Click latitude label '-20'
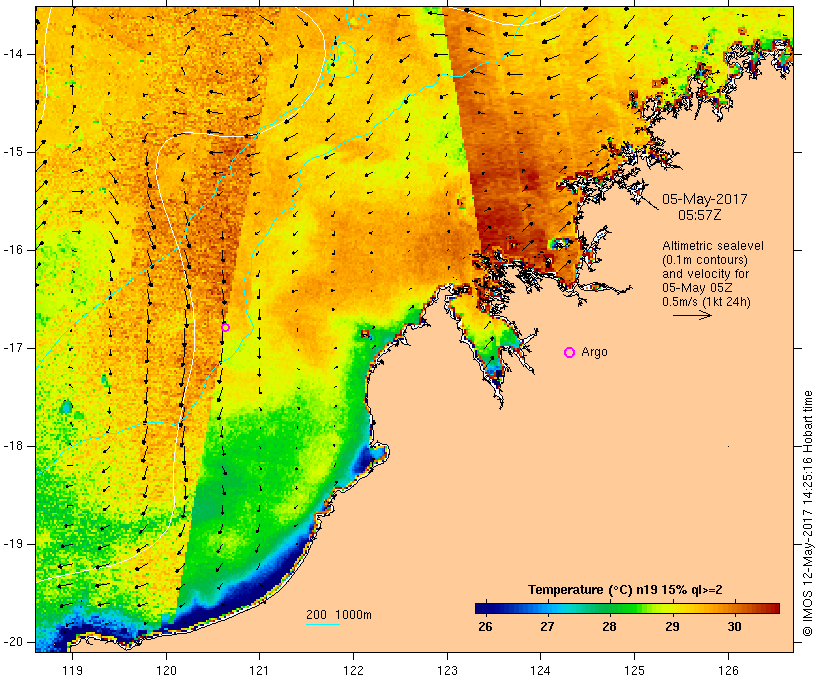 pyautogui.click(x=13, y=642)
